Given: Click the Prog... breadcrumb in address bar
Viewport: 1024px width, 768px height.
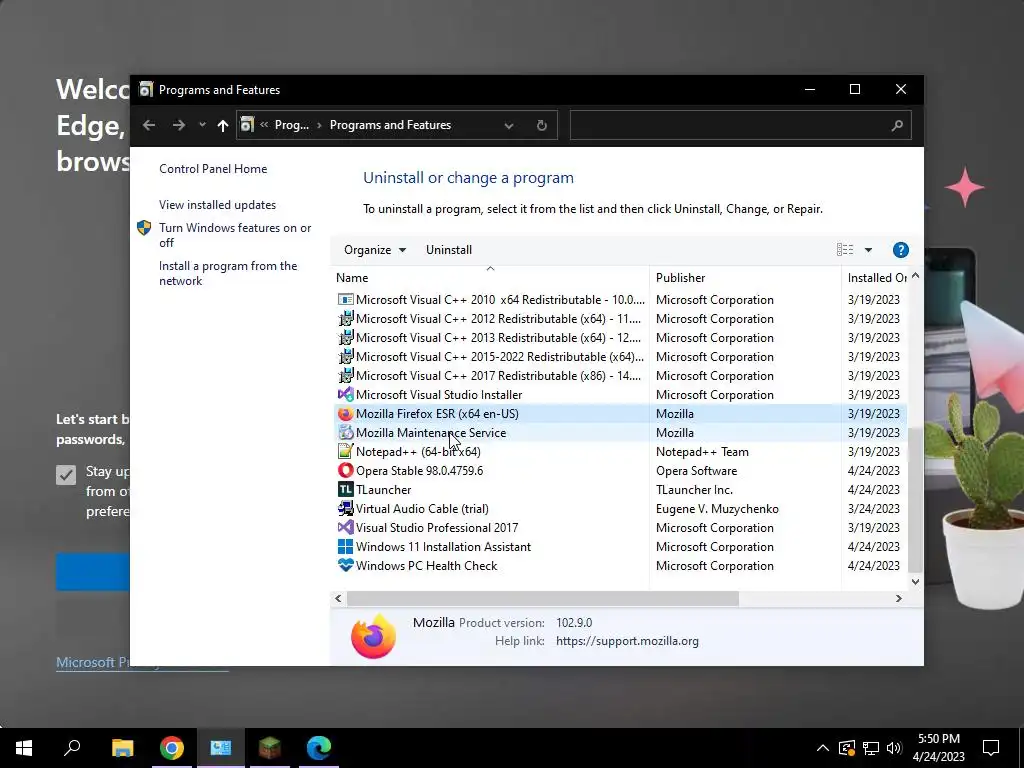Looking at the screenshot, I should 291,125.
